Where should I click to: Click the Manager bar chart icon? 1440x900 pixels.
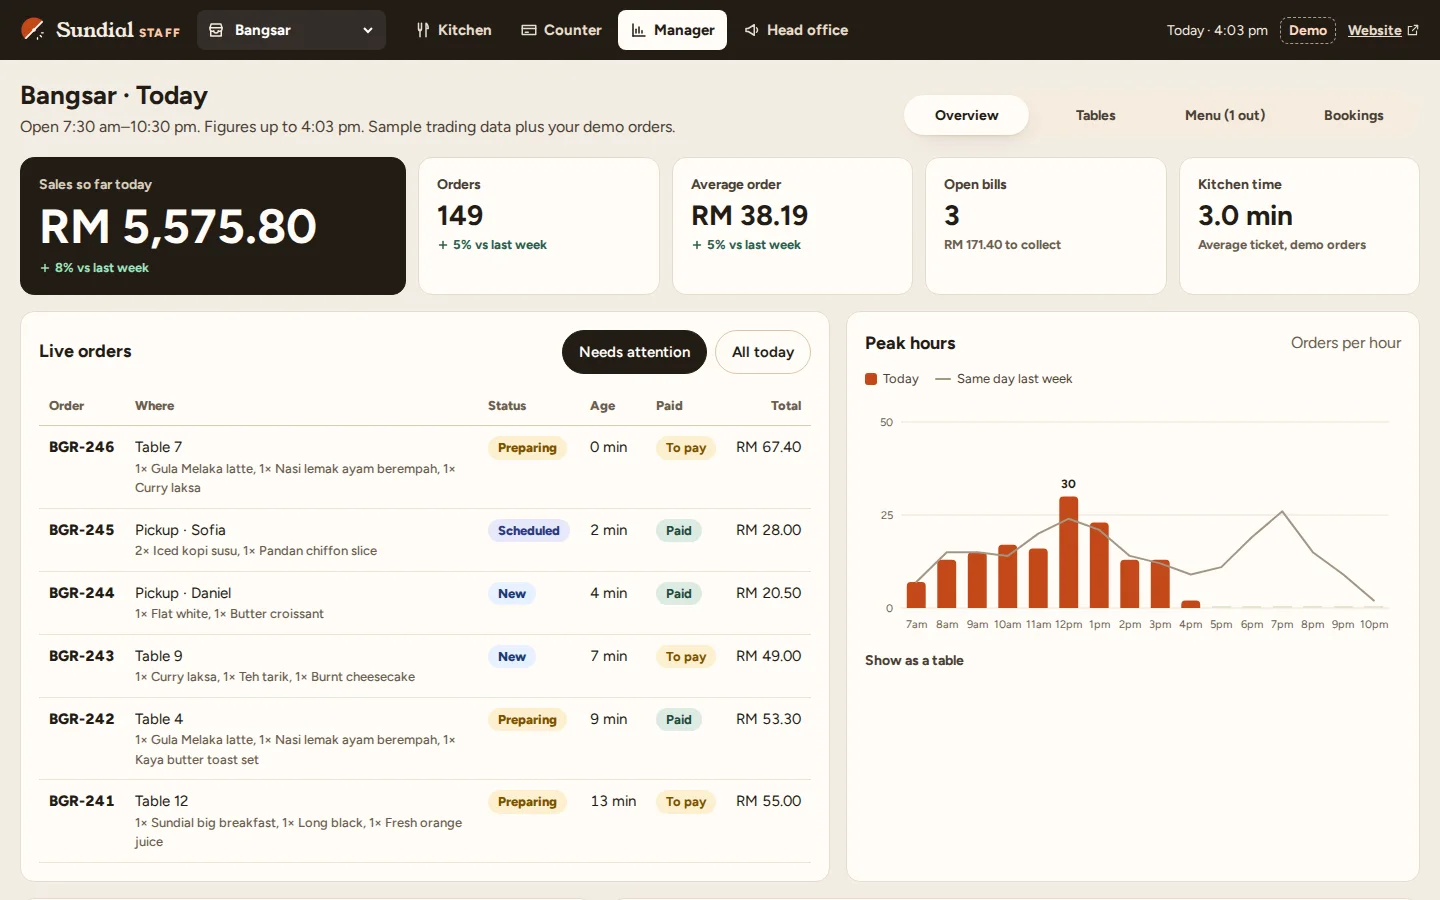click(638, 30)
